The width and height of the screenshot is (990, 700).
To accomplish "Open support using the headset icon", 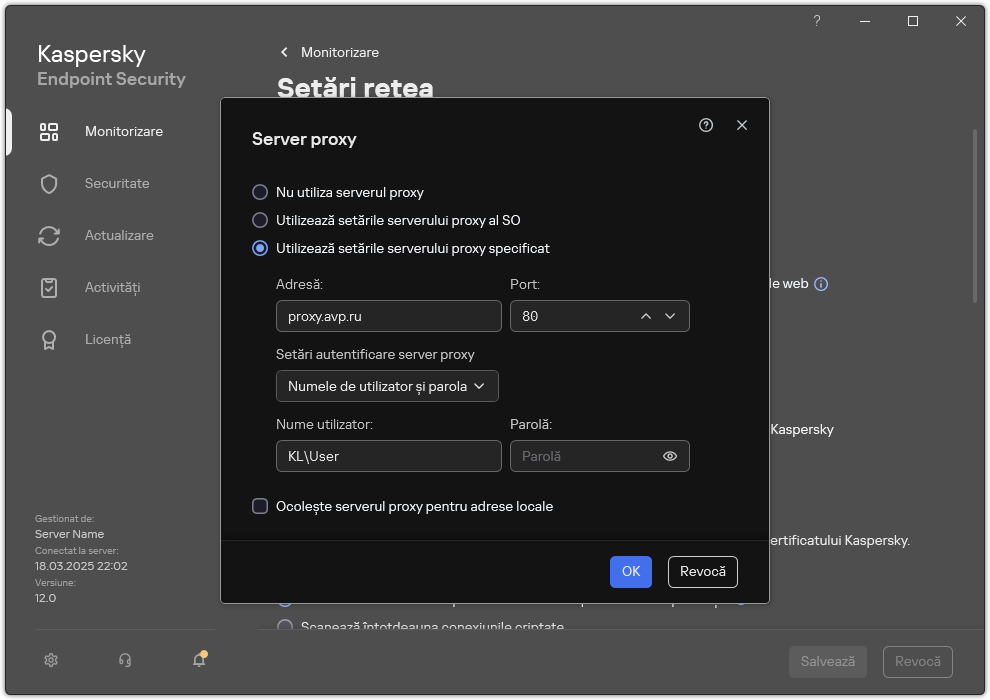I will point(124,660).
